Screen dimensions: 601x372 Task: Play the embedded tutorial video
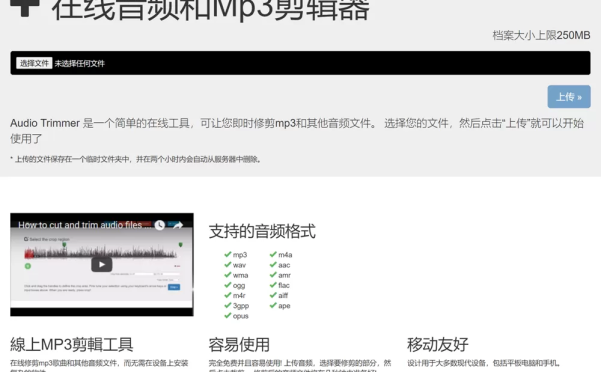click(x=102, y=264)
